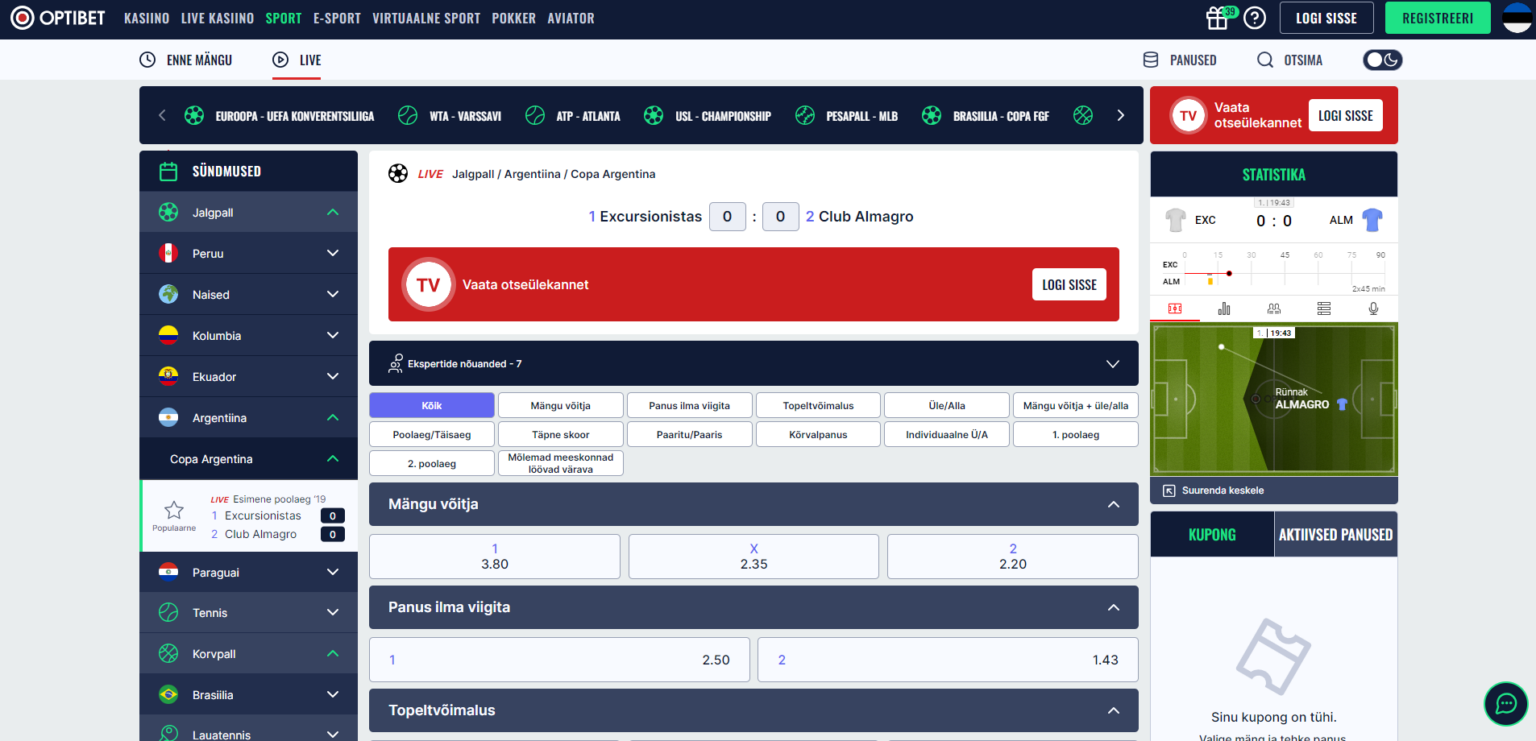Image resolution: width=1536 pixels, height=741 pixels.
Task: Click the football icon beside the LIVE label
Action: tap(398, 173)
